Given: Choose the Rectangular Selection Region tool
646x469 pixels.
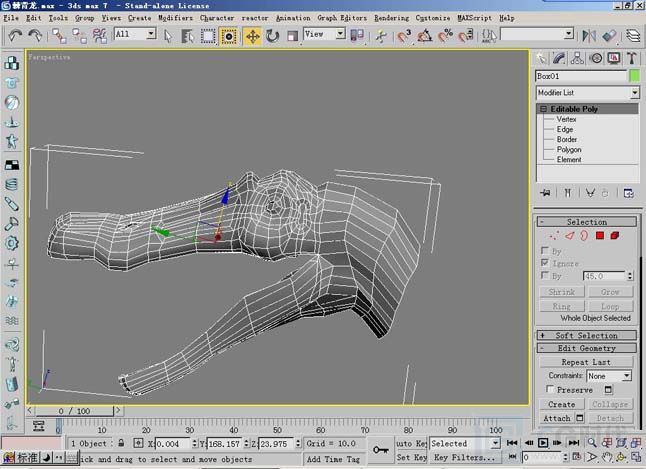Looking at the screenshot, I should tap(208, 36).
